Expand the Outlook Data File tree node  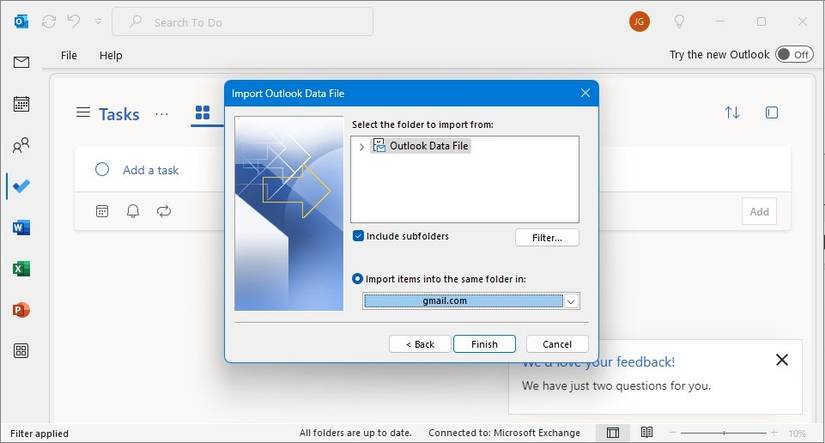(361, 147)
